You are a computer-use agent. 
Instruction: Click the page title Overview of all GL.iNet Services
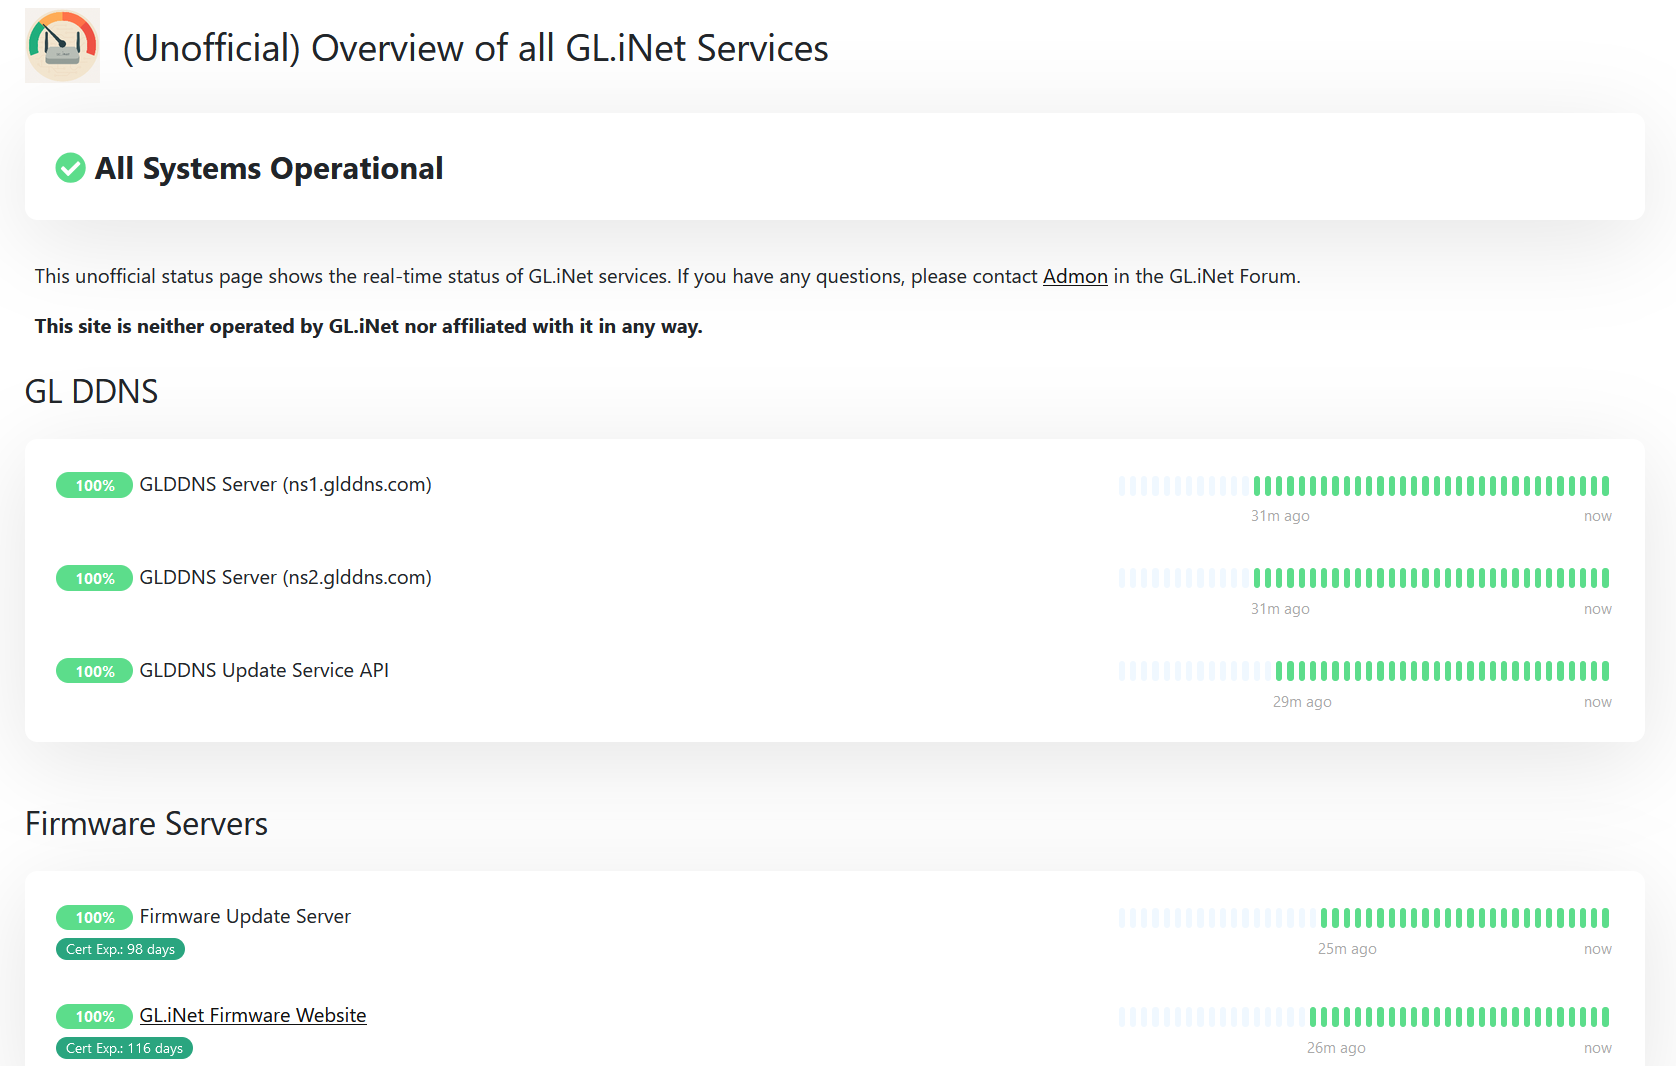click(475, 48)
